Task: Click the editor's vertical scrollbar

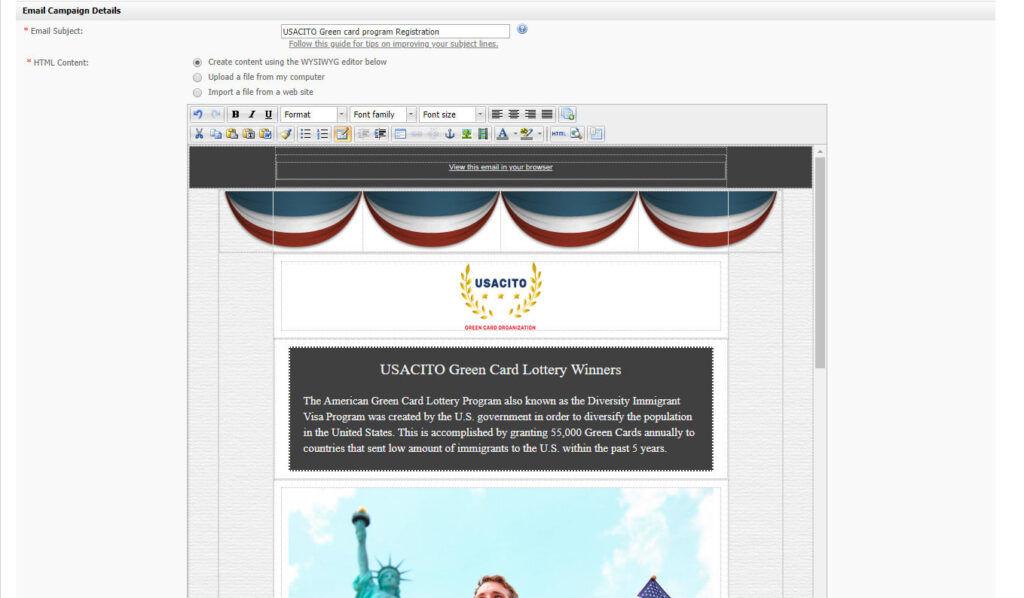Action: click(820, 262)
